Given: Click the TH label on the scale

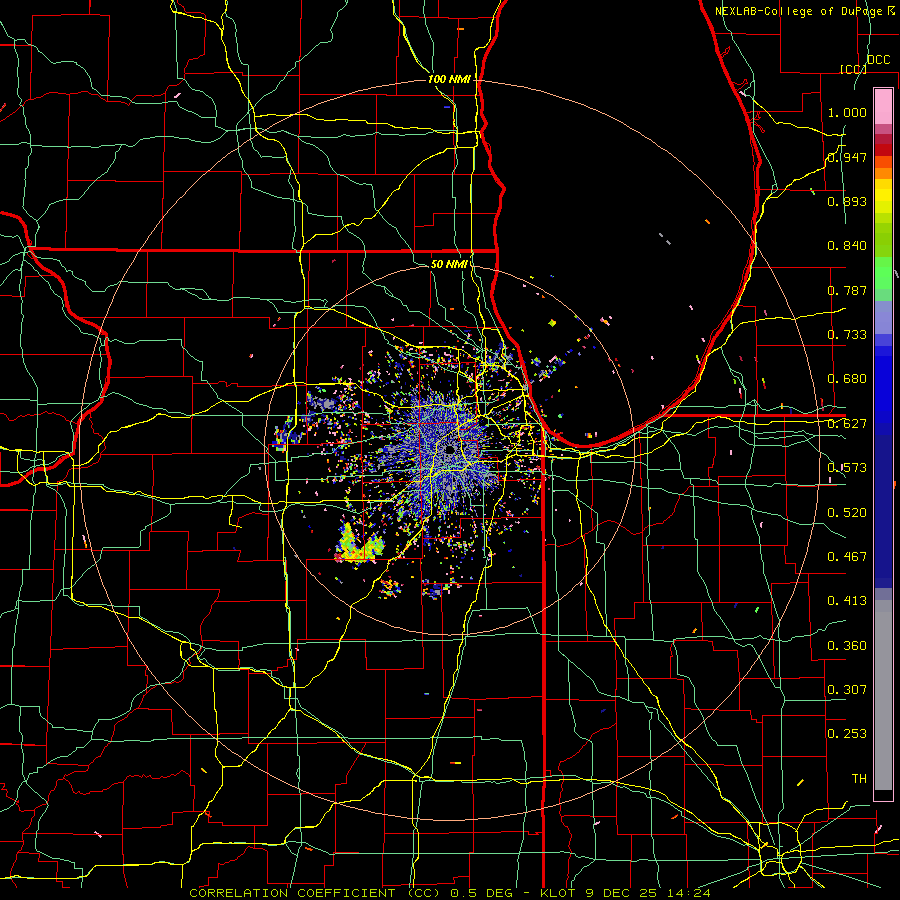Looking at the screenshot, I should (x=859, y=779).
